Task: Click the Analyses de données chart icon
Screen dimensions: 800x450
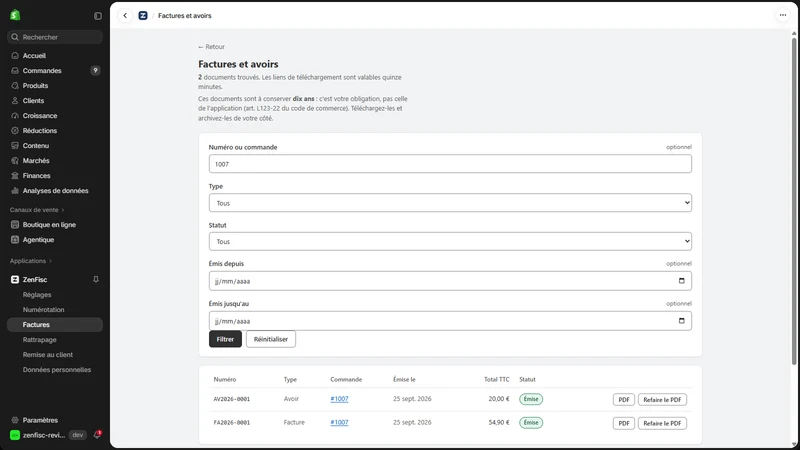Action: pyautogui.click(x=15, y=191)
